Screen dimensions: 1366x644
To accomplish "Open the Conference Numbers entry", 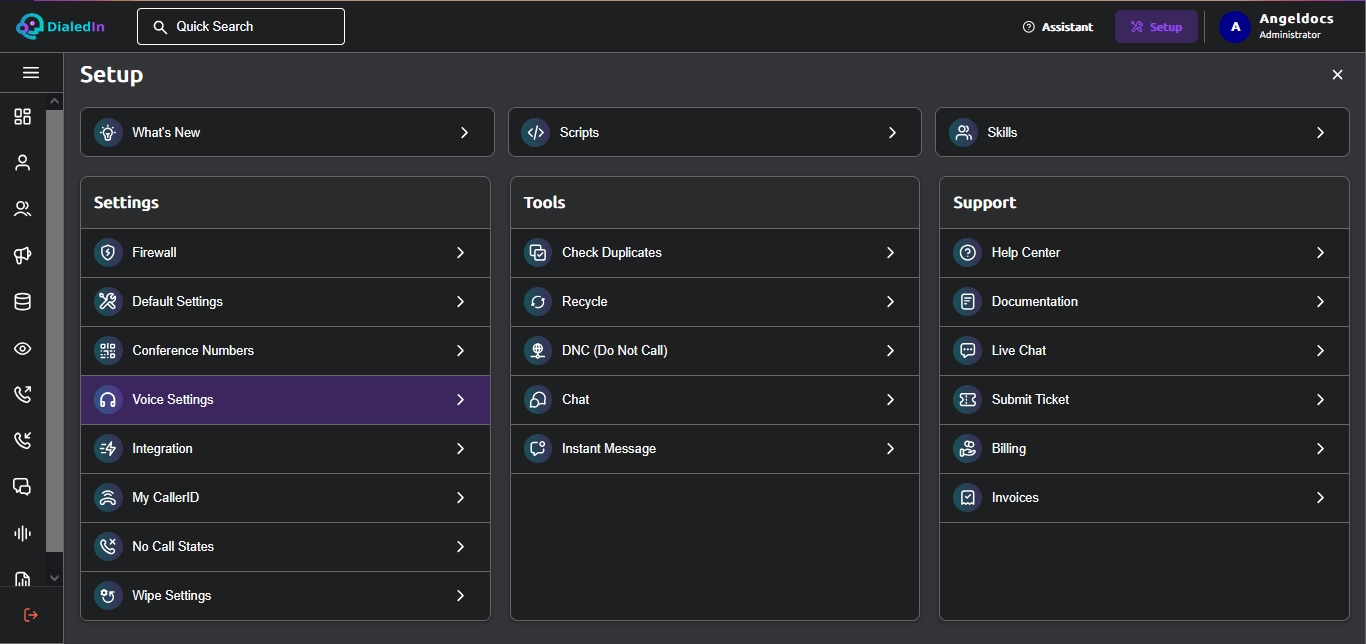I will pos(285,351).
